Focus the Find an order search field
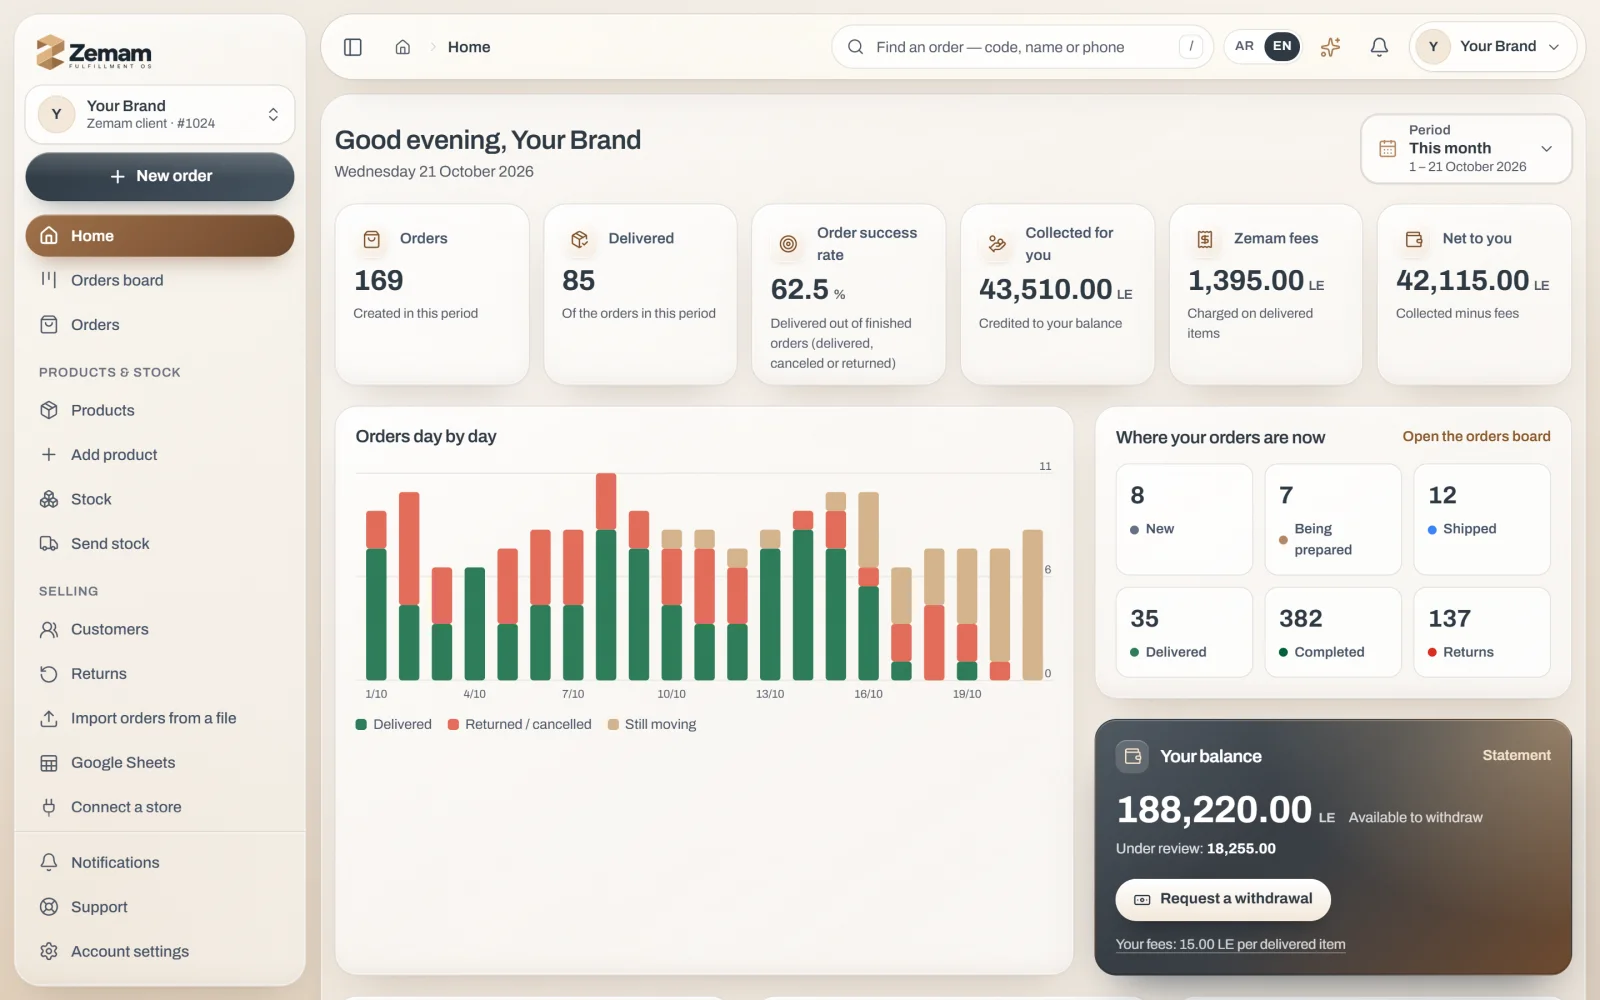The width and height of the screenshot is (1600, 1000). [1022, 47]
